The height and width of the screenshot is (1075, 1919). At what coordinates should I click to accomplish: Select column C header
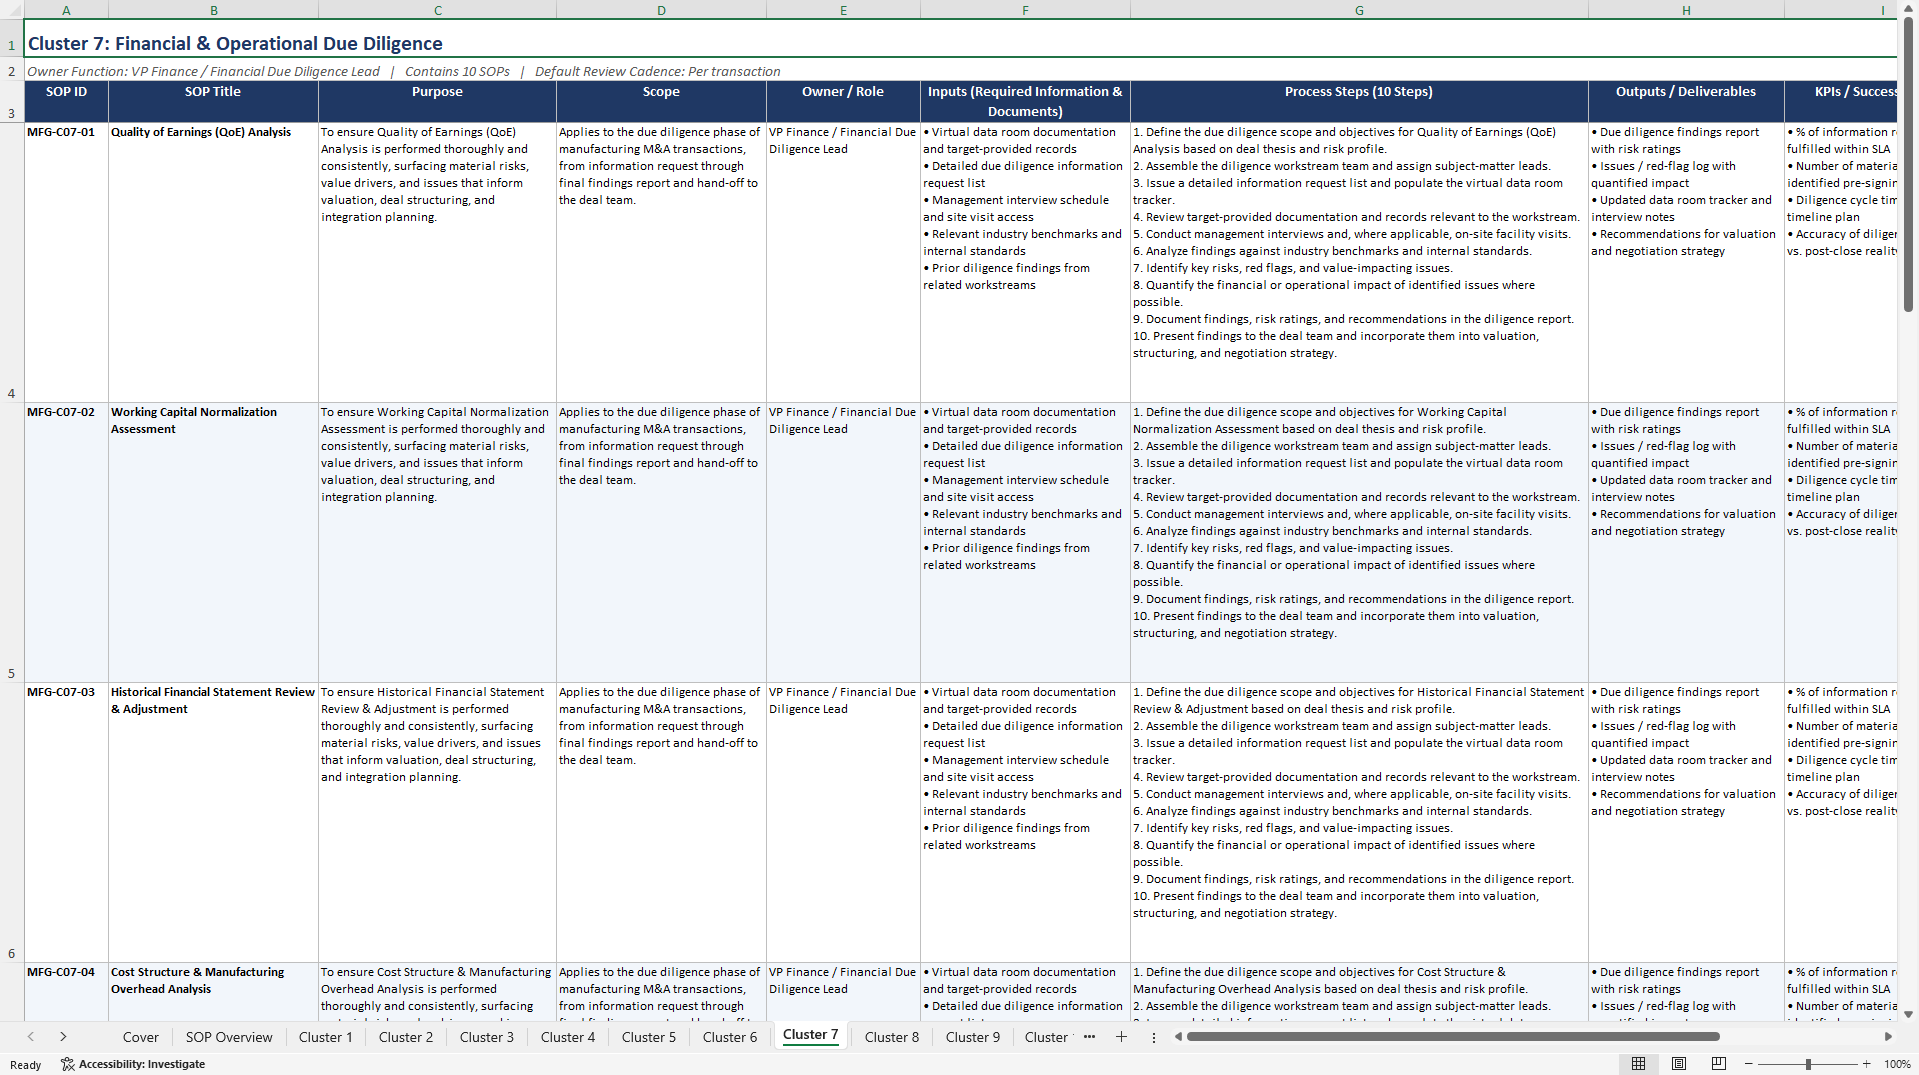[437, 10]
